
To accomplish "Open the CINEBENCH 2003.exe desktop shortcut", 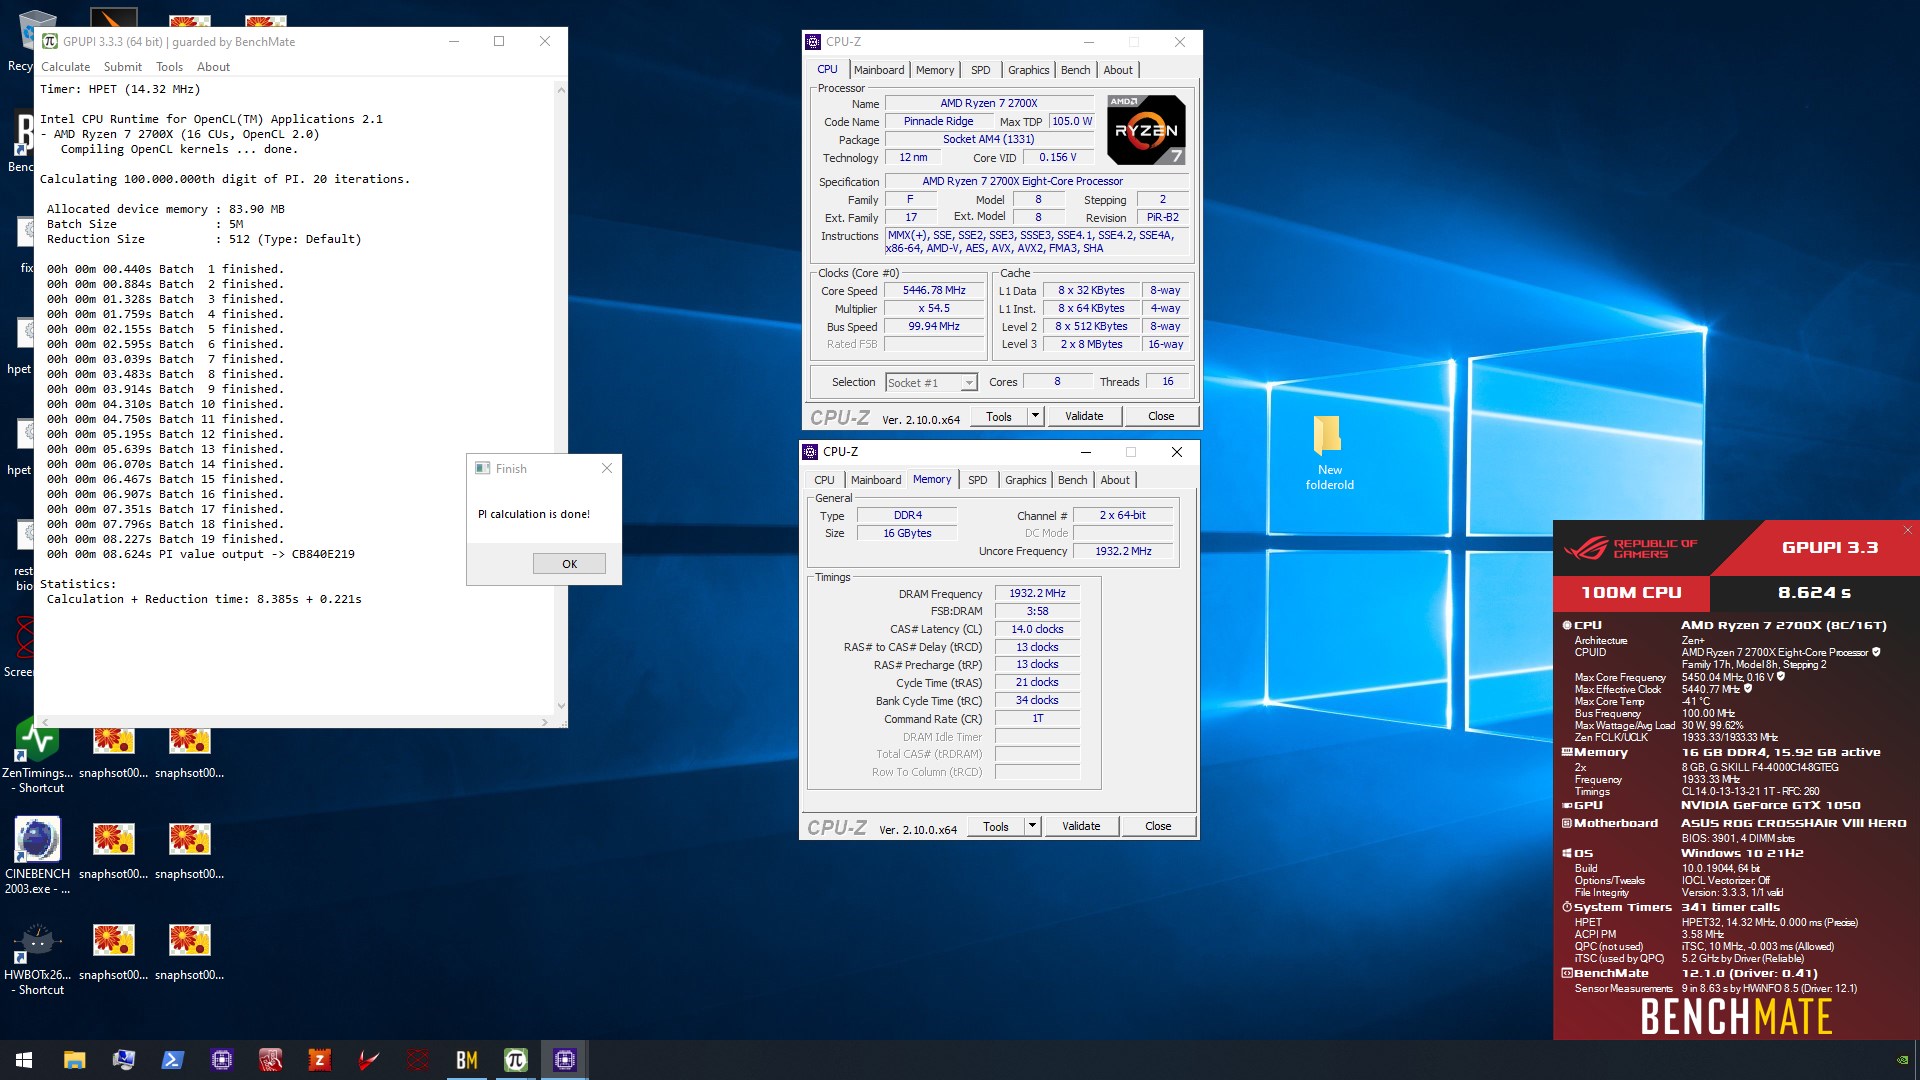I will tap(37, 855).
